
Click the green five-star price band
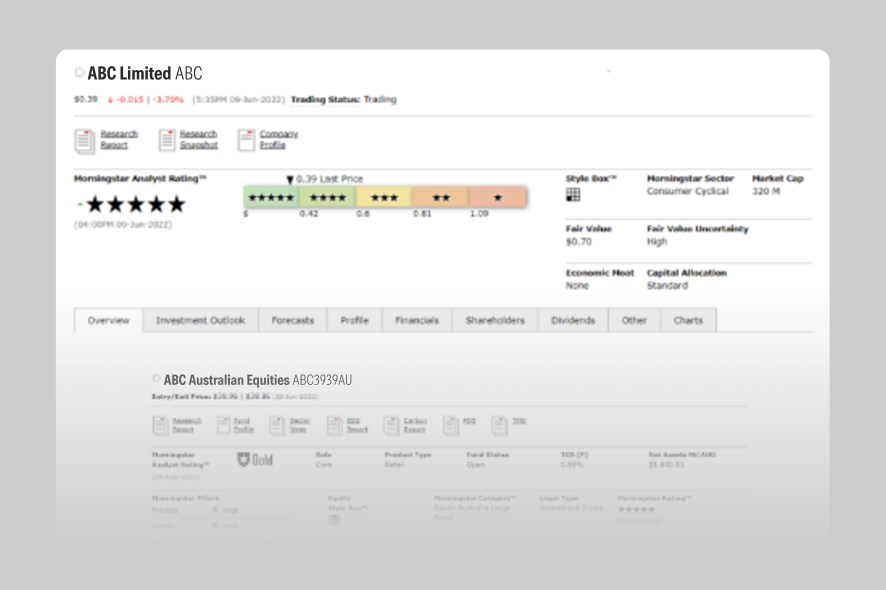271,197
